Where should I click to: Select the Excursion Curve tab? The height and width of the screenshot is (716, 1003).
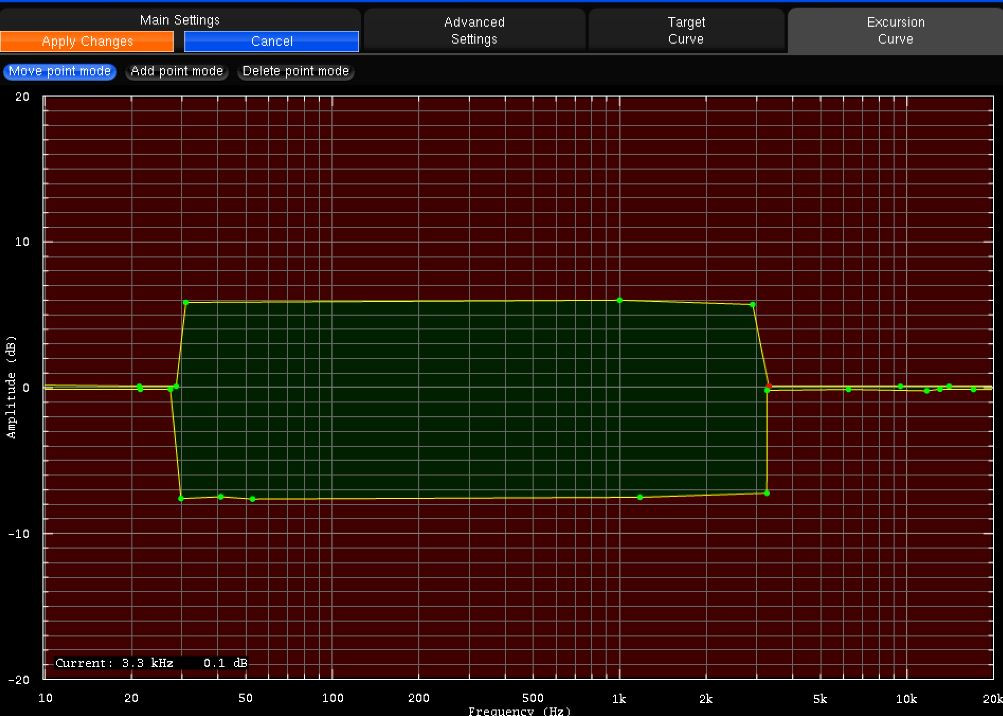895,30
